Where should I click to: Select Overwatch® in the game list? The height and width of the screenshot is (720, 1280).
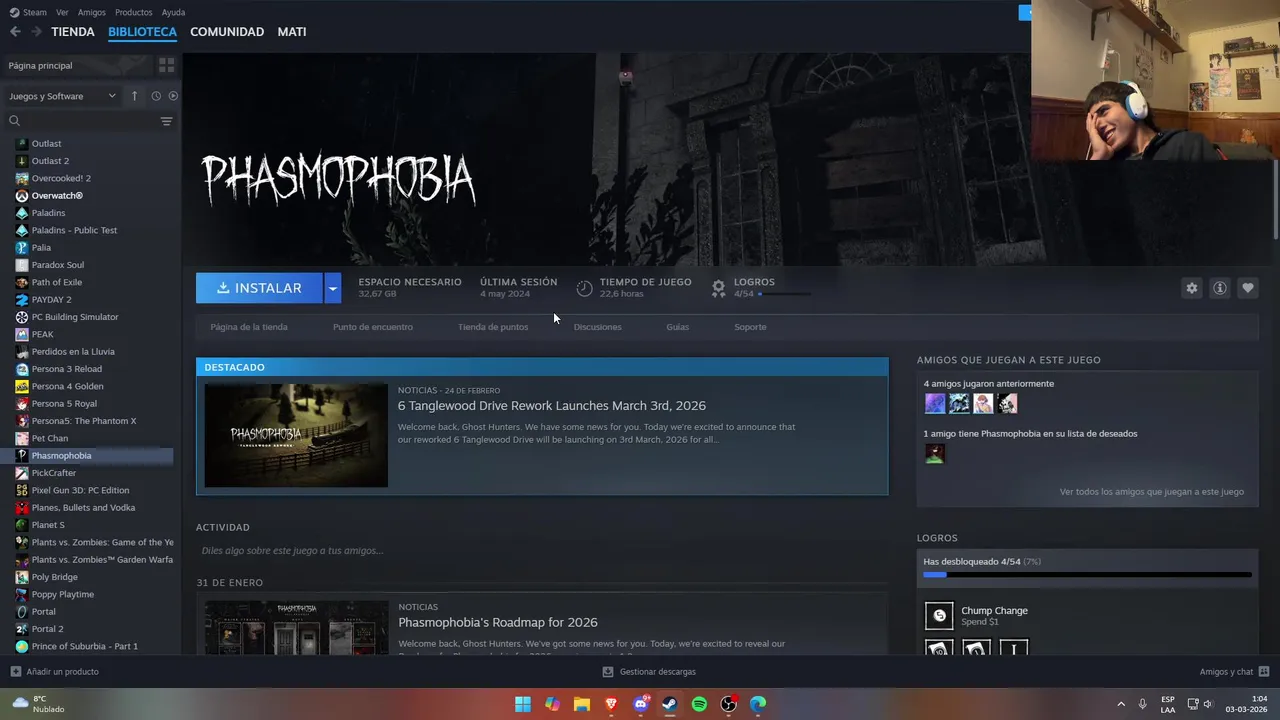[57, 195]
